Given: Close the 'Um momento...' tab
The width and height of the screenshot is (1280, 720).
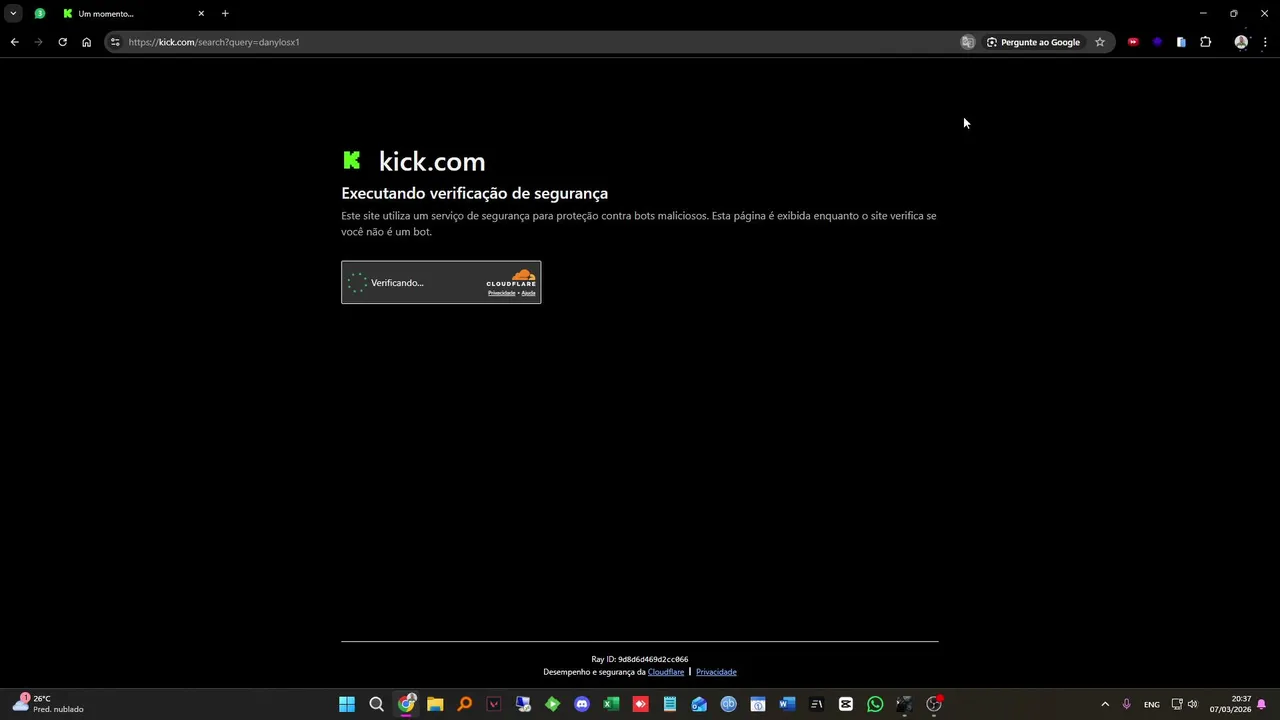Looking at the screenshot, I should pos(201,13).
